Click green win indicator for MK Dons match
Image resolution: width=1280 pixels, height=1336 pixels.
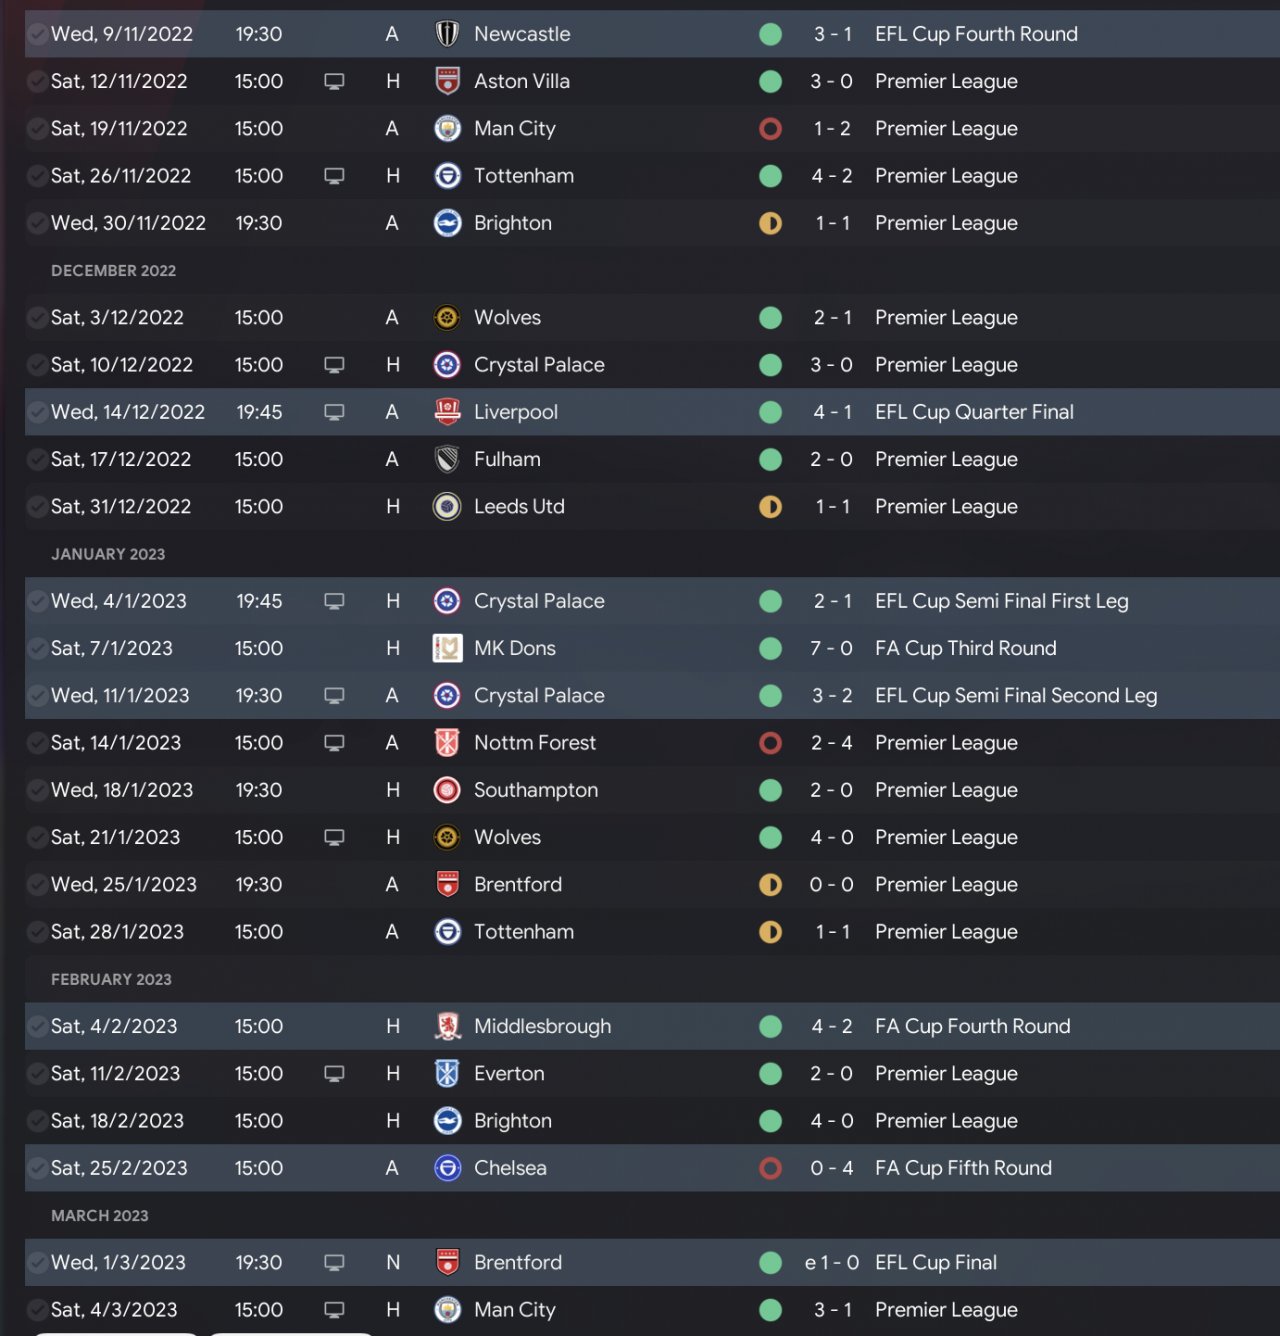[770, 648]
